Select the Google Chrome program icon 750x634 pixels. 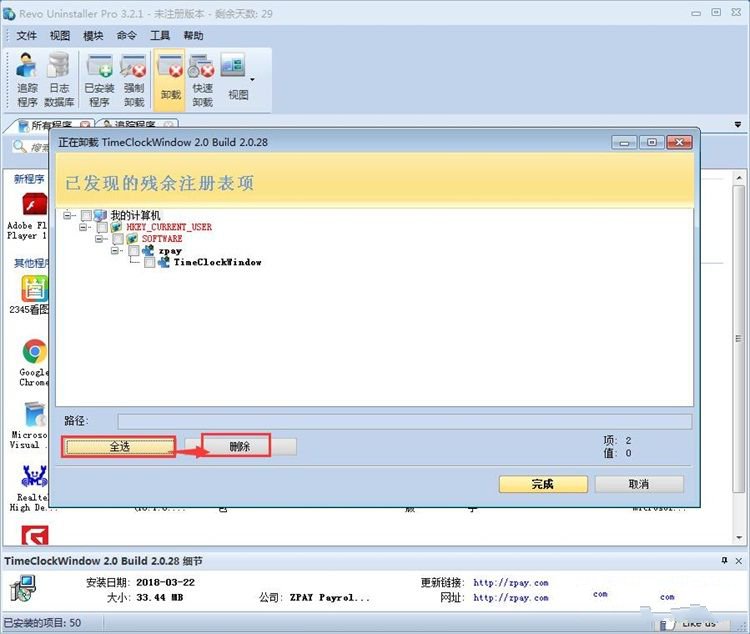coord(34,351)
